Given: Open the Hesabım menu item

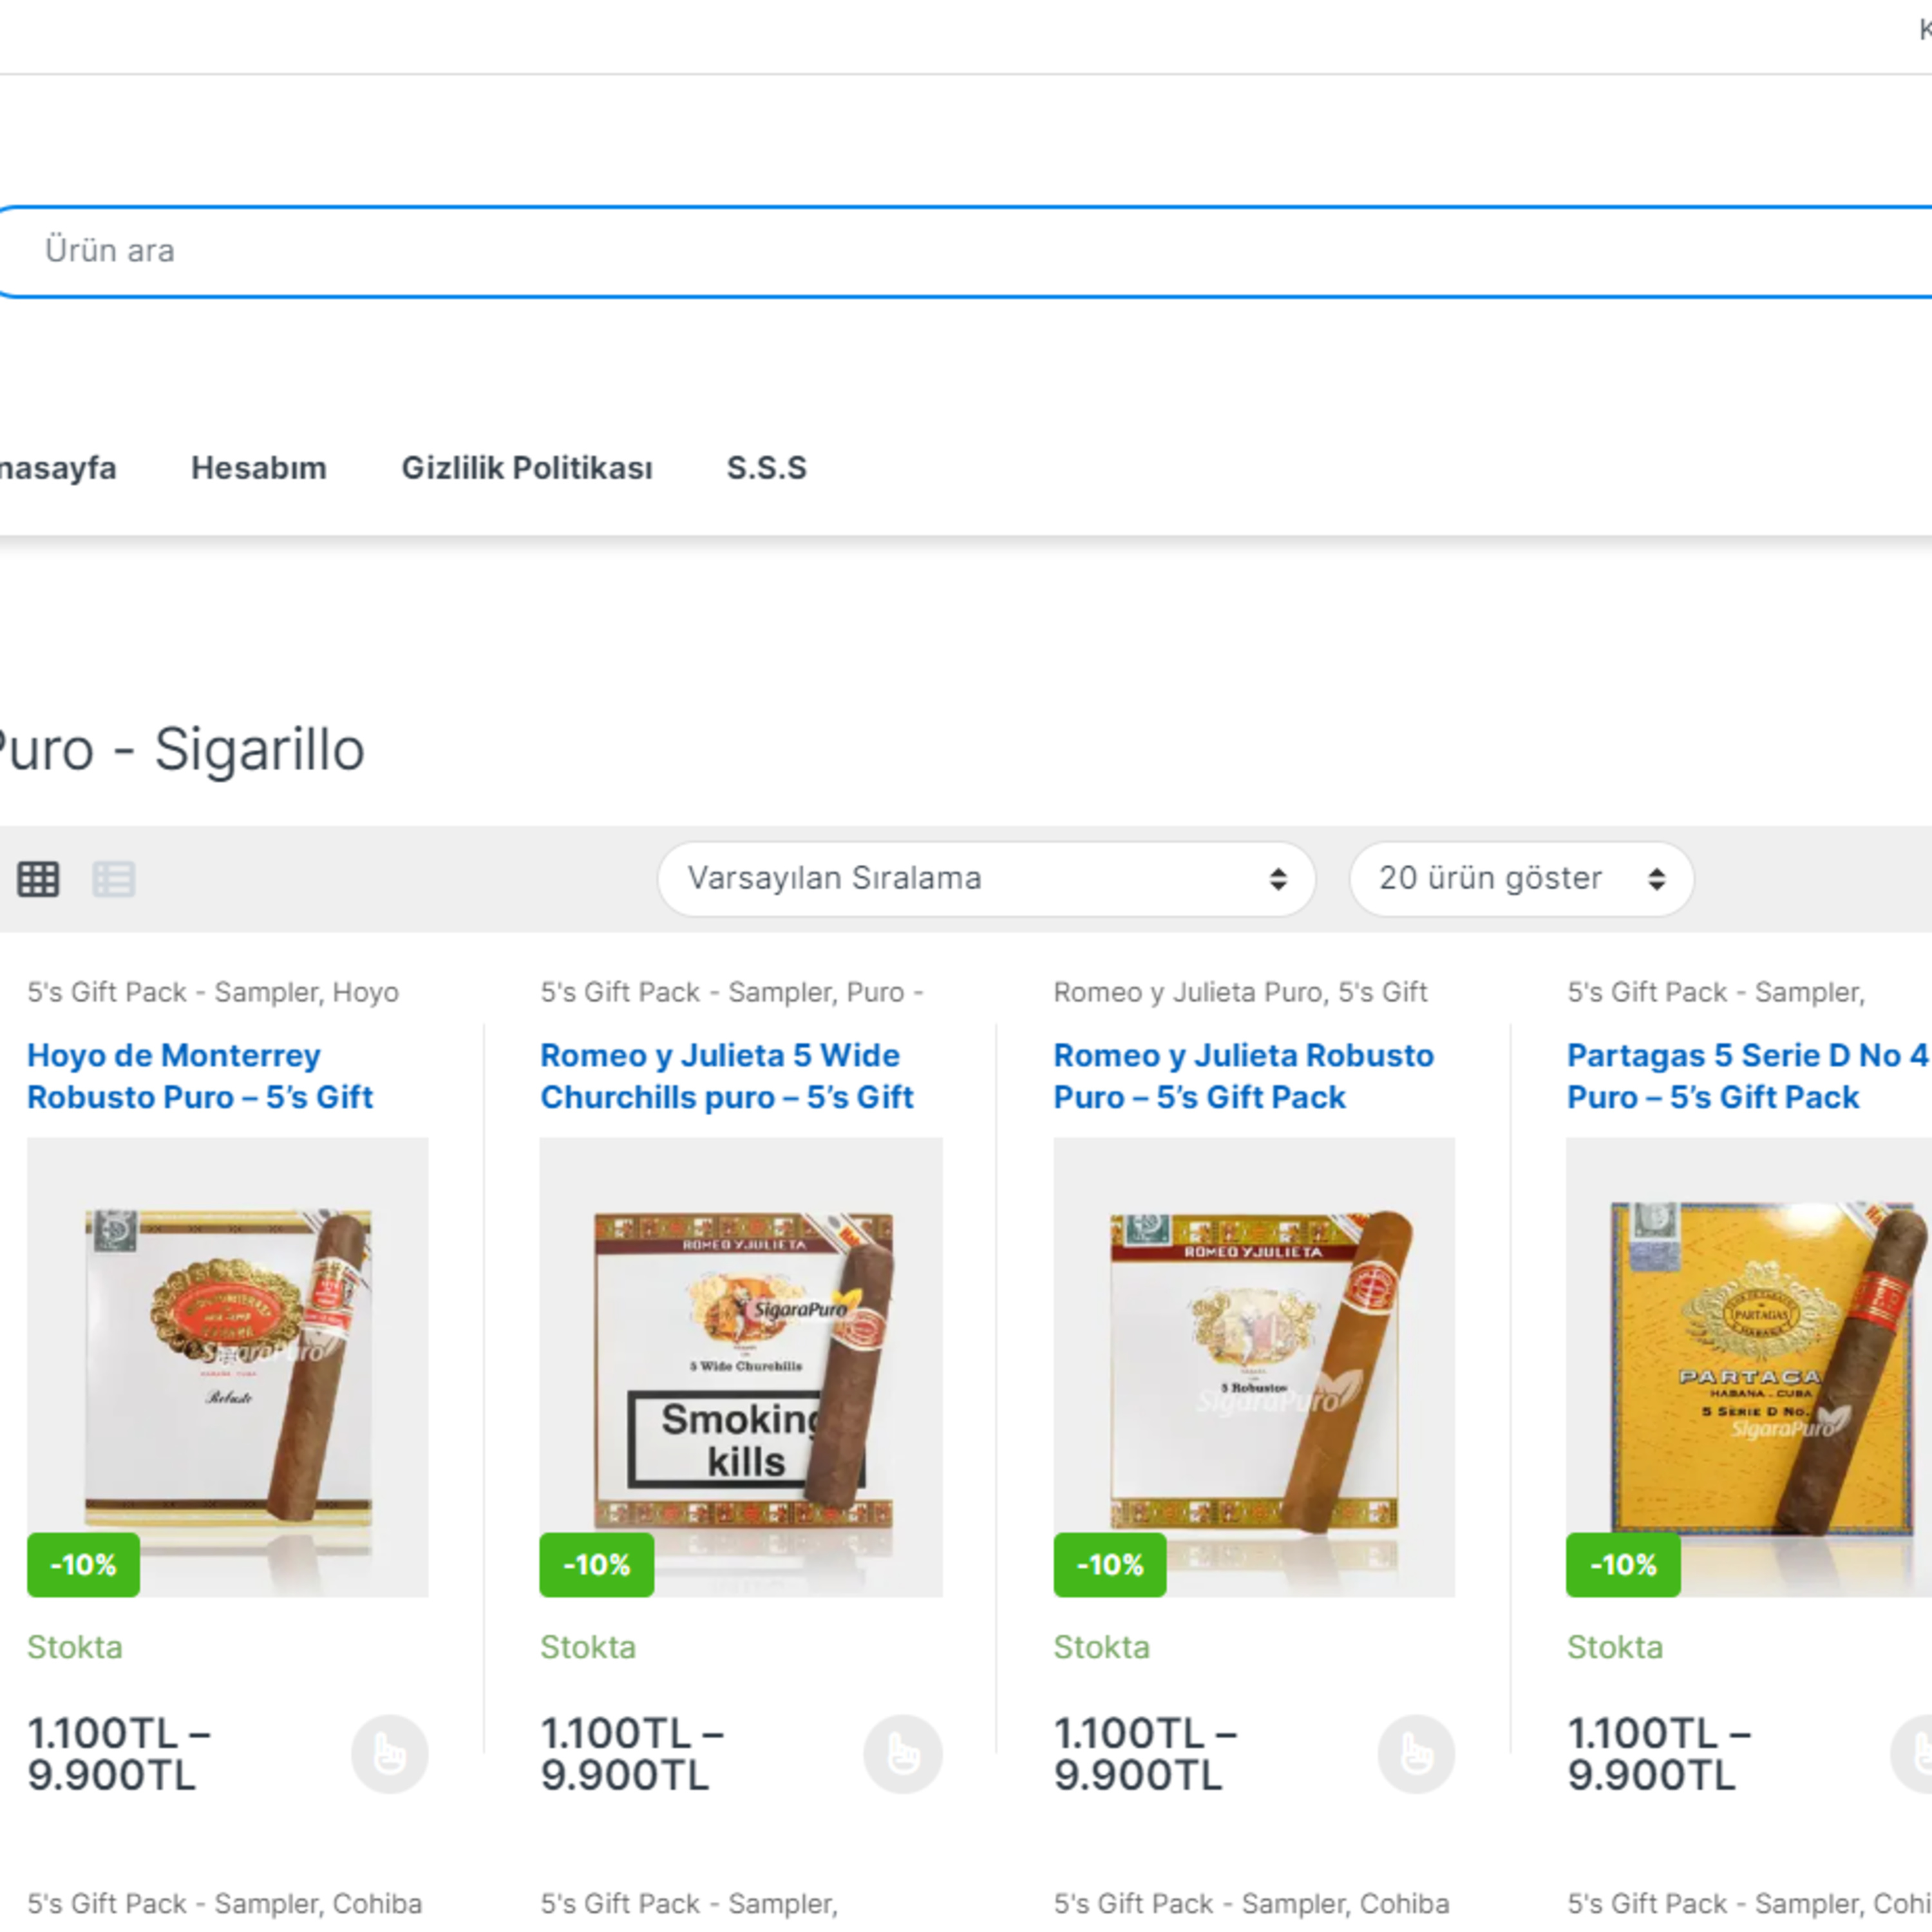Looking at the screenshot, I should pyautogui.click(x=259, y=468).
